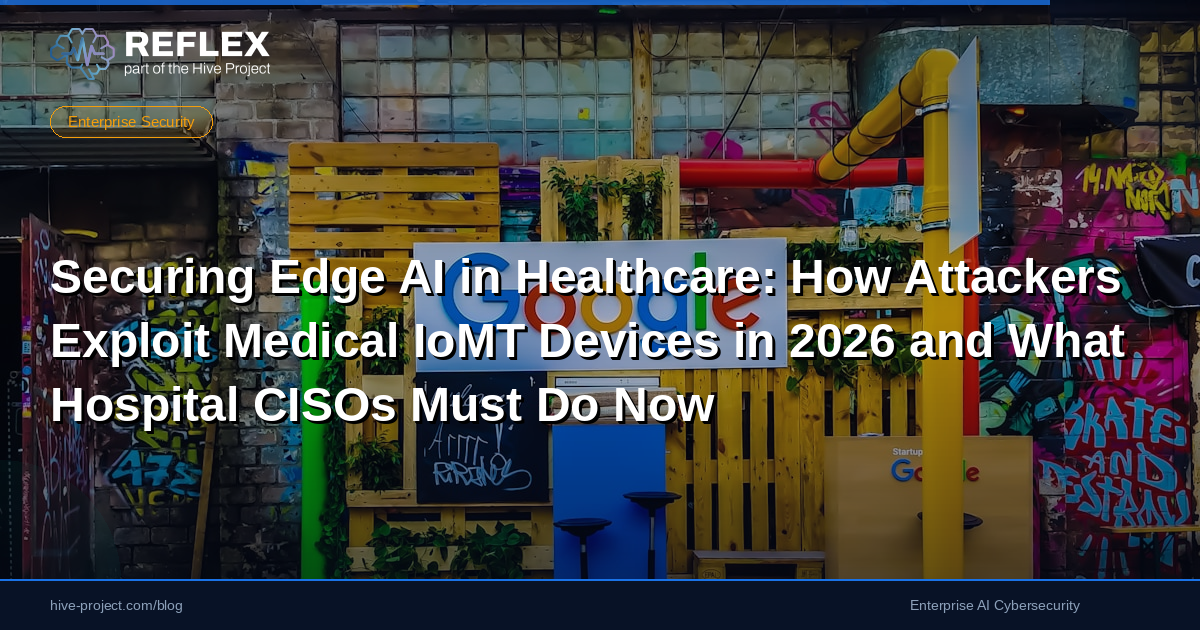This screenshot has width=1200, height=630.
Task: Click the white sign panel on yellow pipe
Action: point(962,150)
